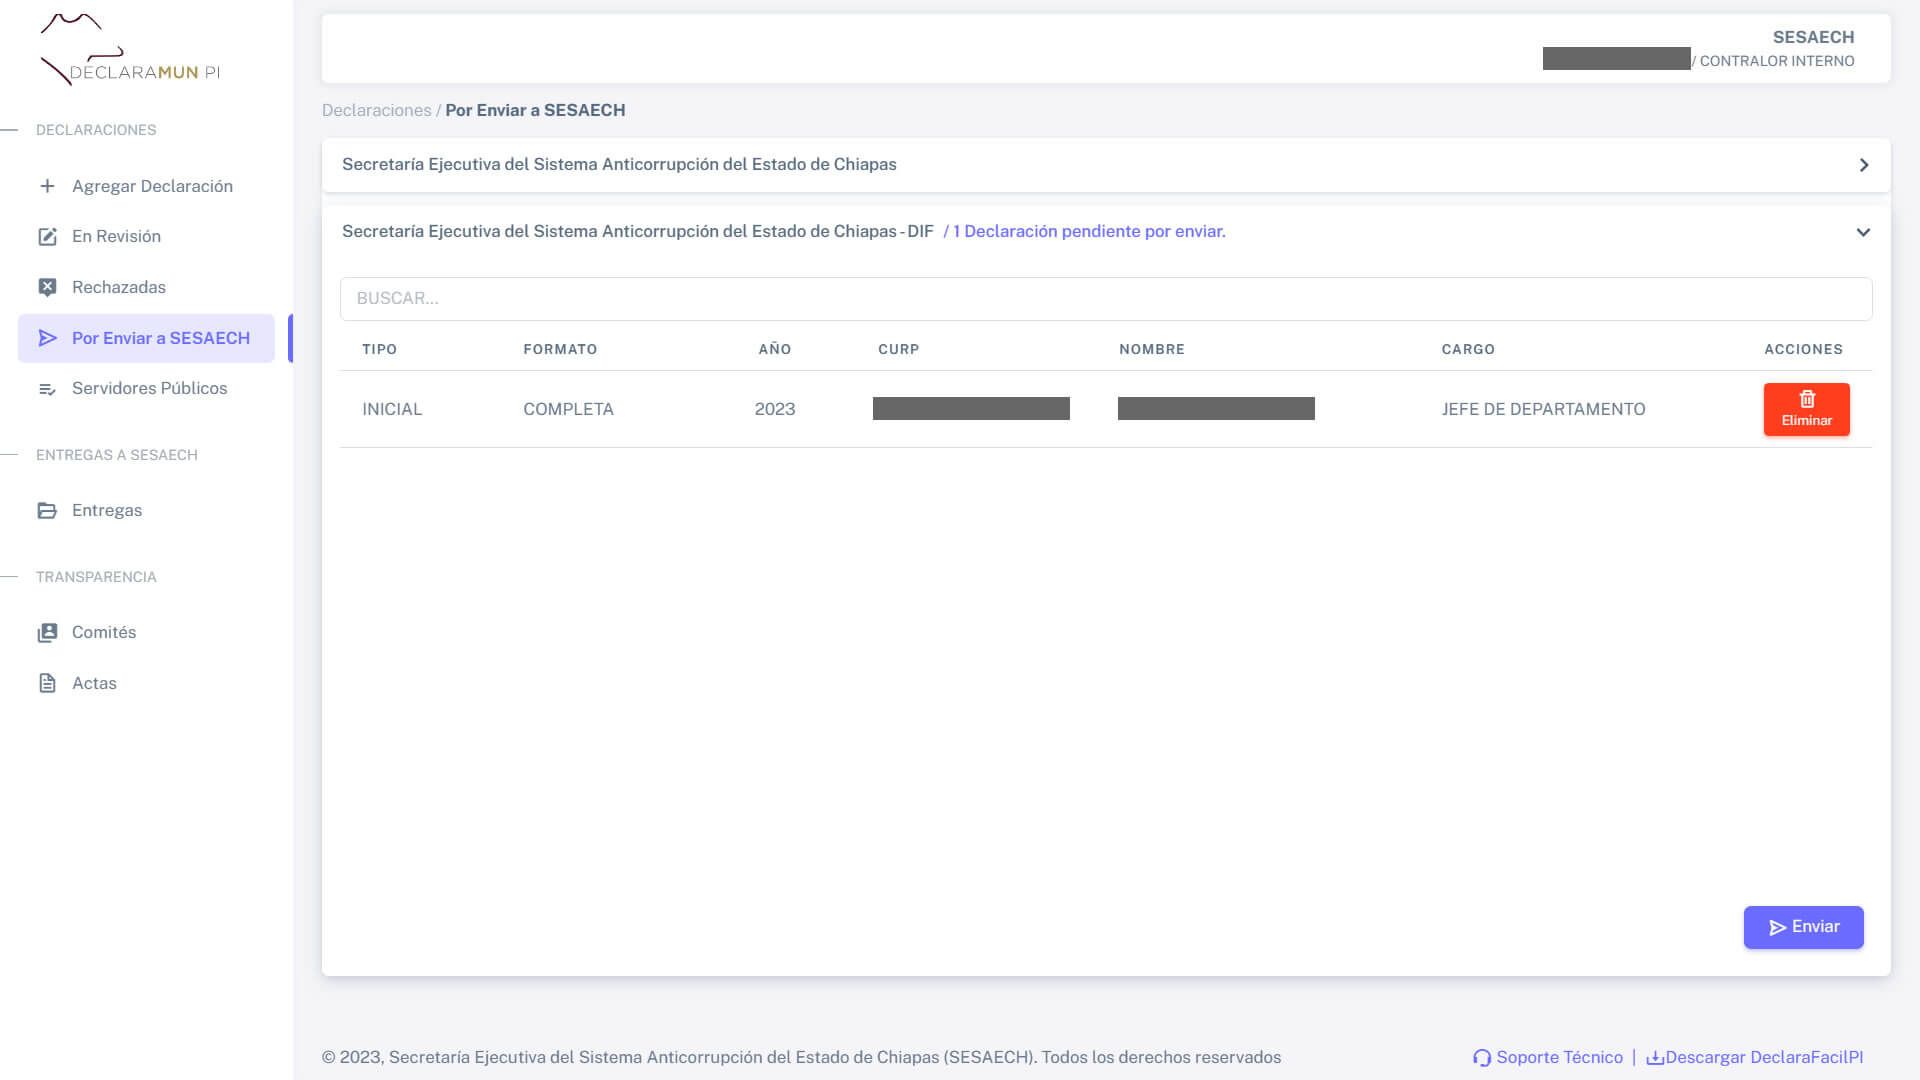Screen dimensions: 1920x1080
Task: Click the headset icon for Soporte Técnico
Action: (1482, 1058)
